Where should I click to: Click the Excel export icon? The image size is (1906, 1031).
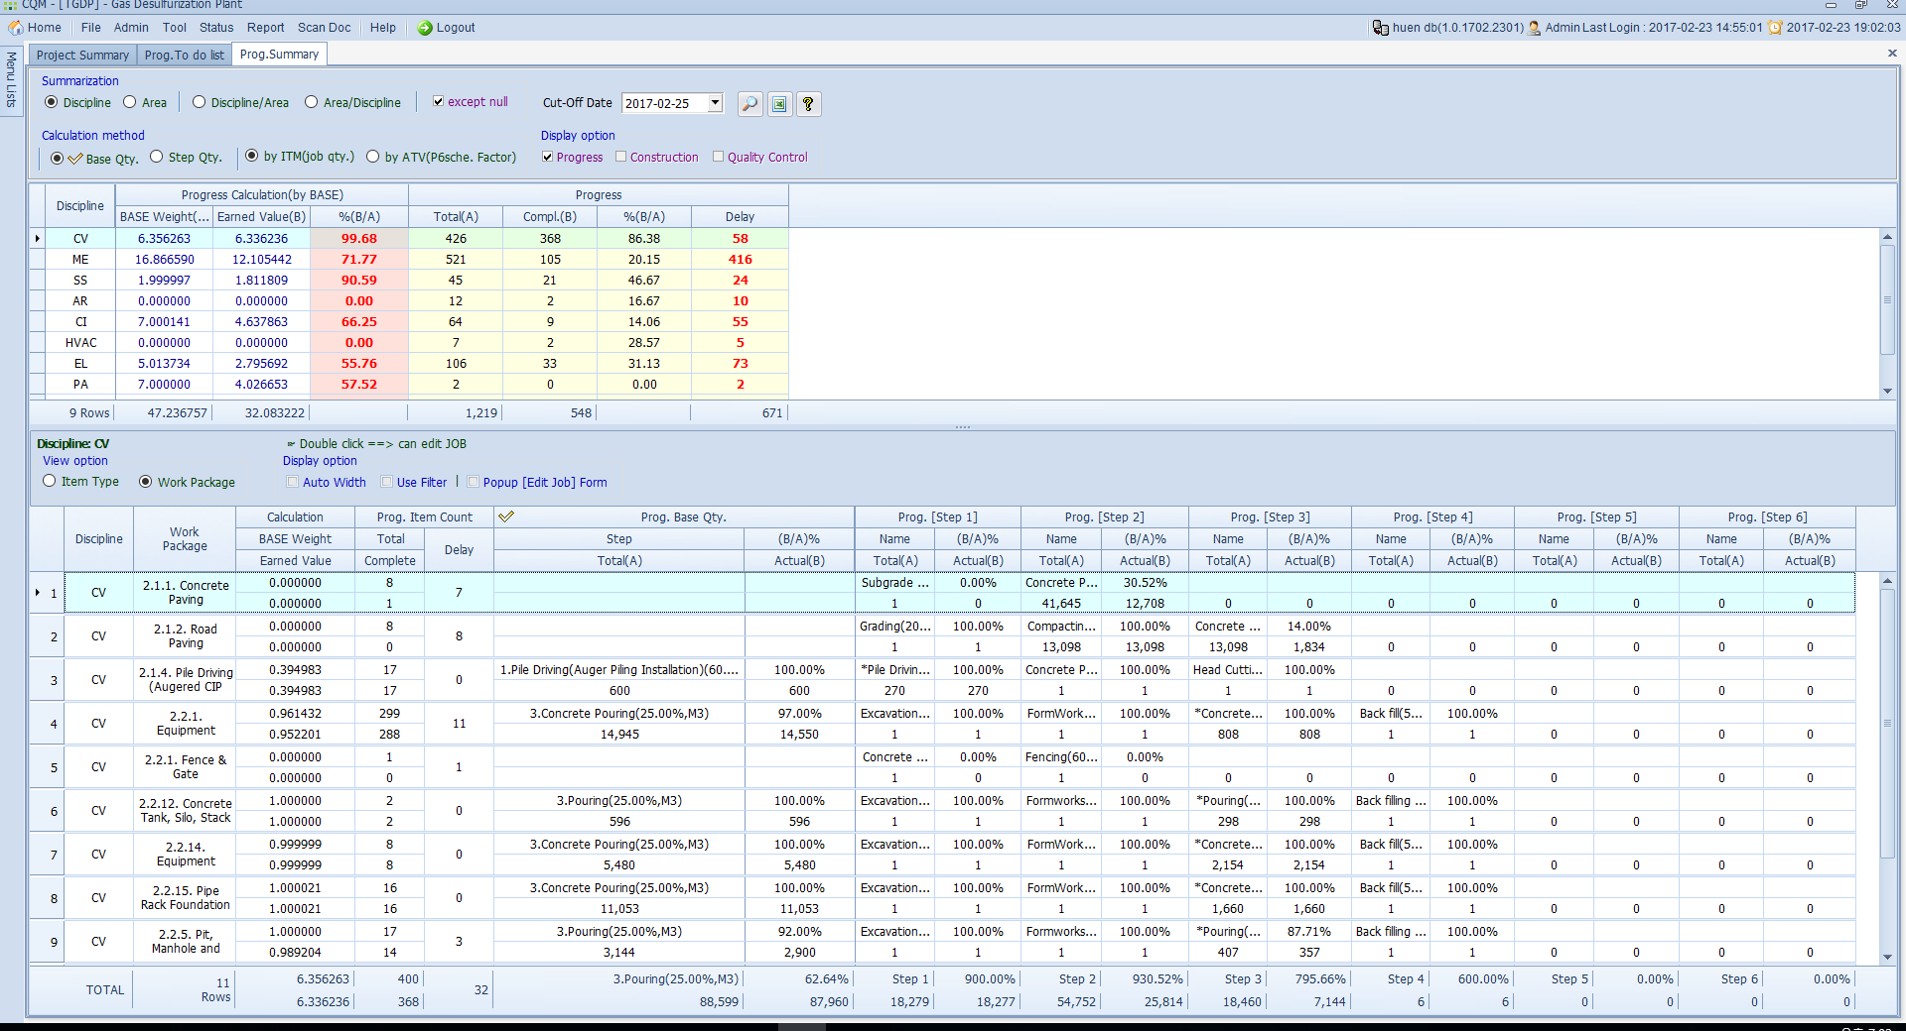coord(779,104)
